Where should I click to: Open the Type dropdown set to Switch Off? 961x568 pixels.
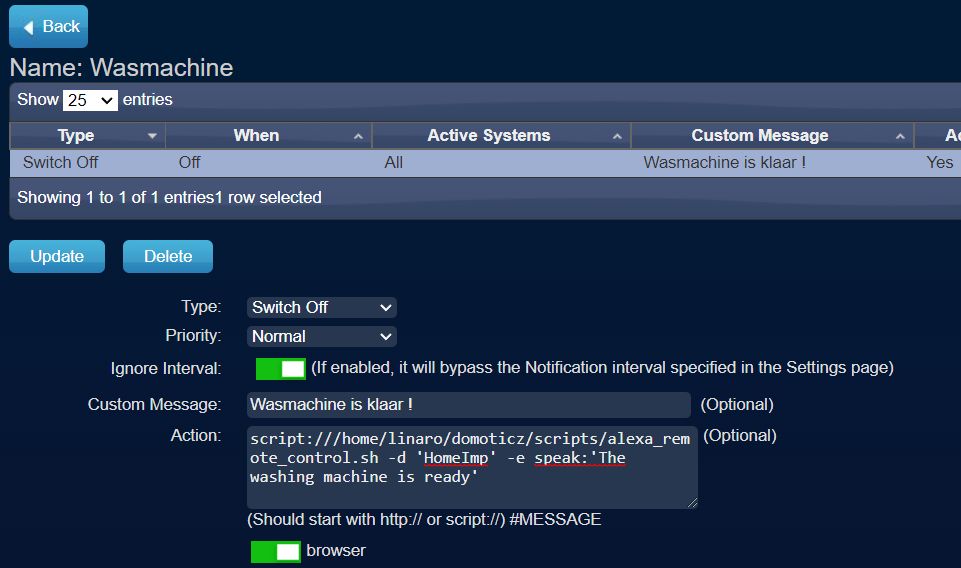pos(322,308)
